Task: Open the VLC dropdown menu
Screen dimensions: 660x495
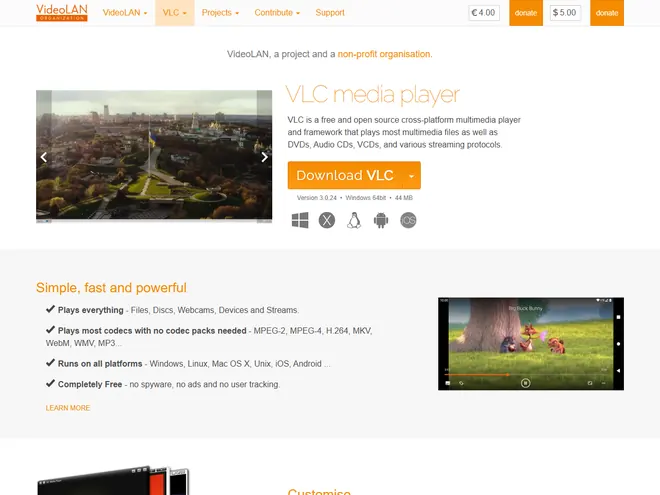Action: pos(174,13)
